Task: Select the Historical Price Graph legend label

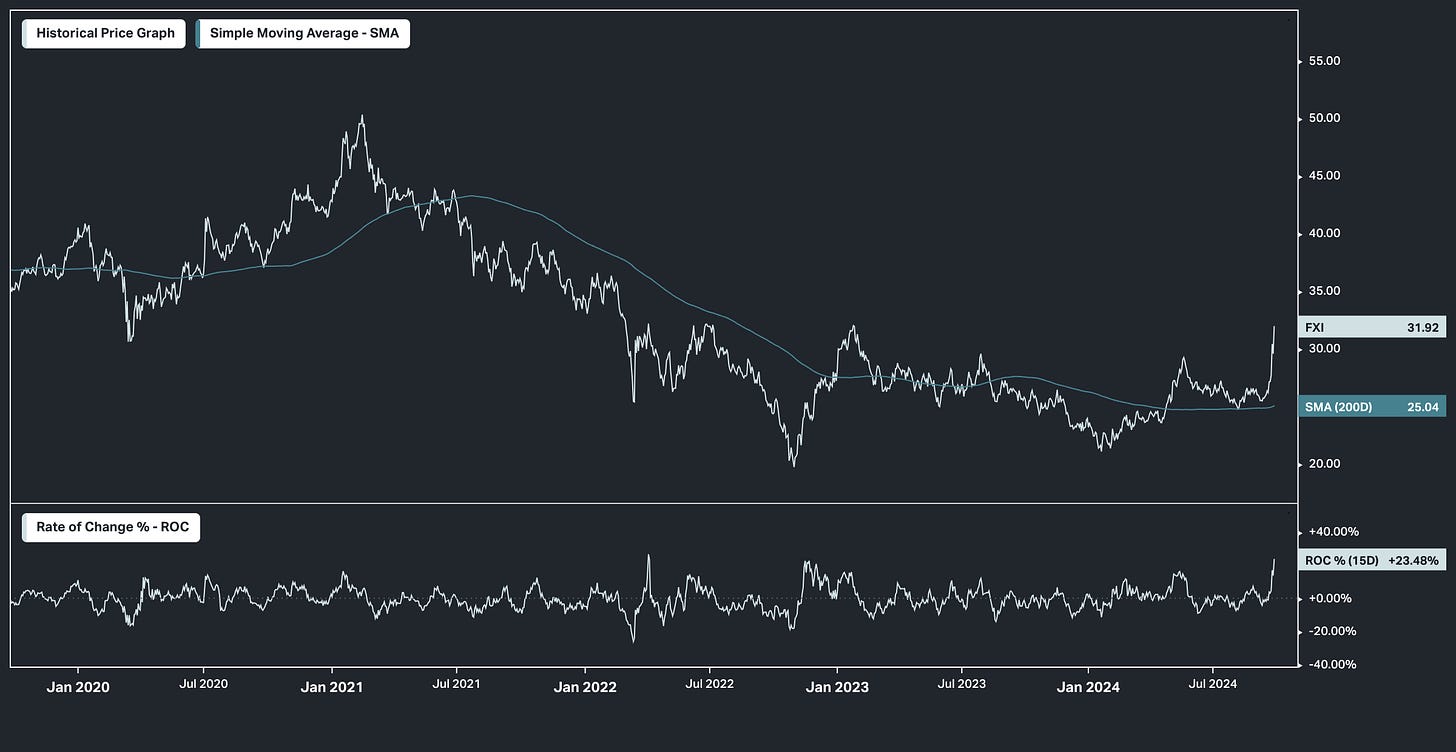Action: click(x=104, y=33)
